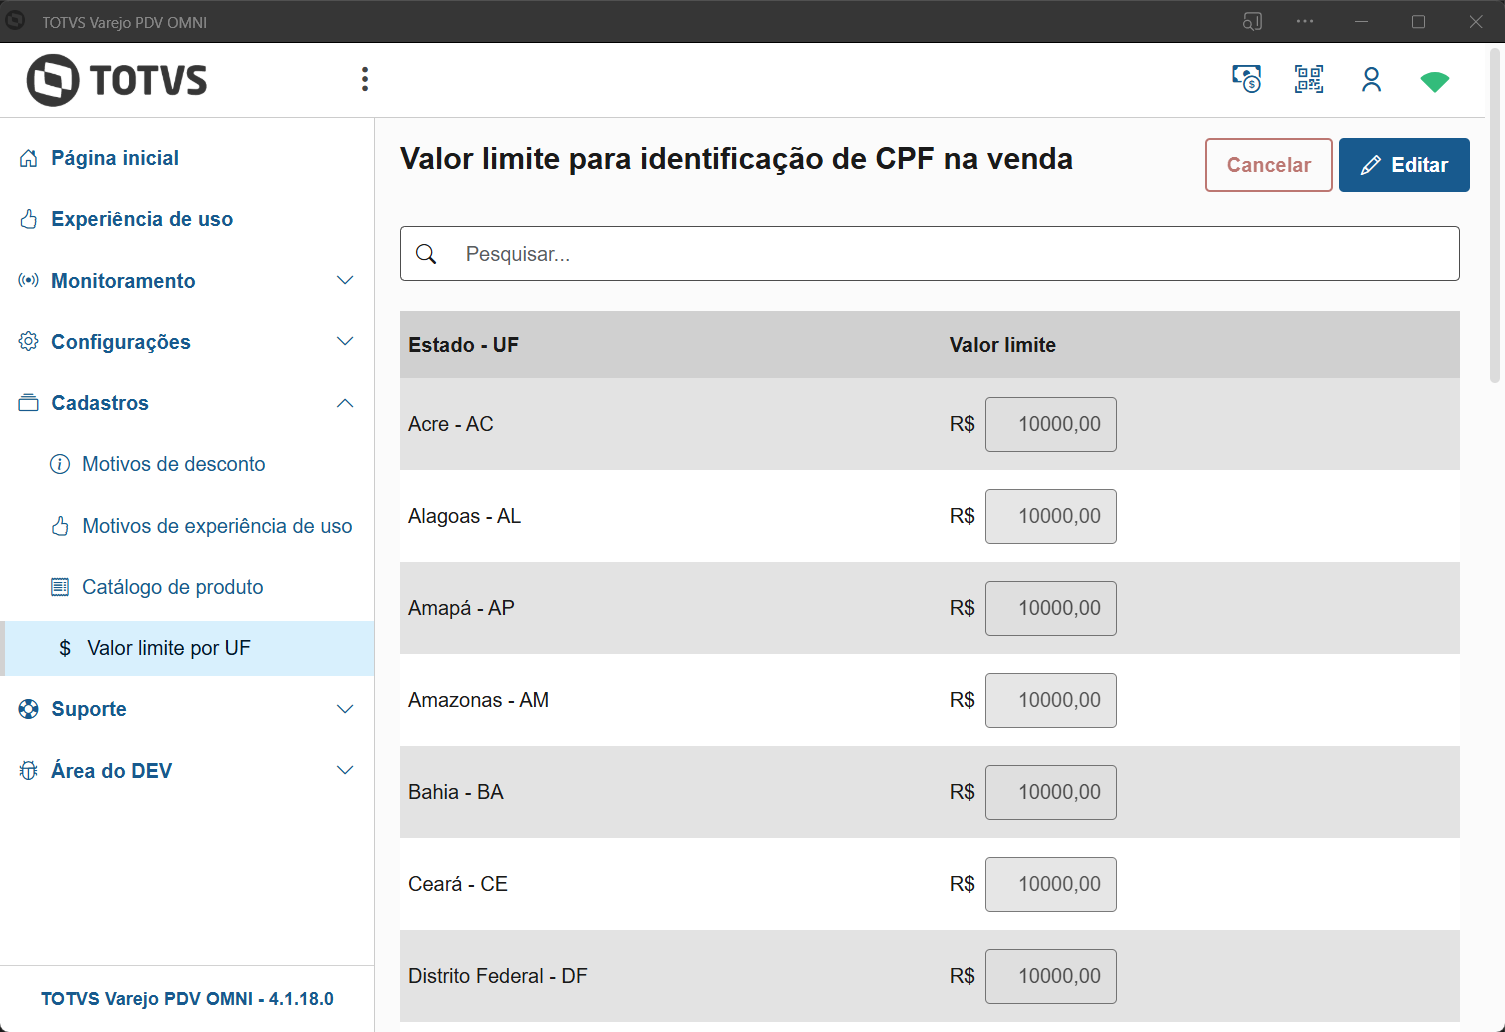
Task: Expand the Suporte menu chevron
Action: click(345, 709)
